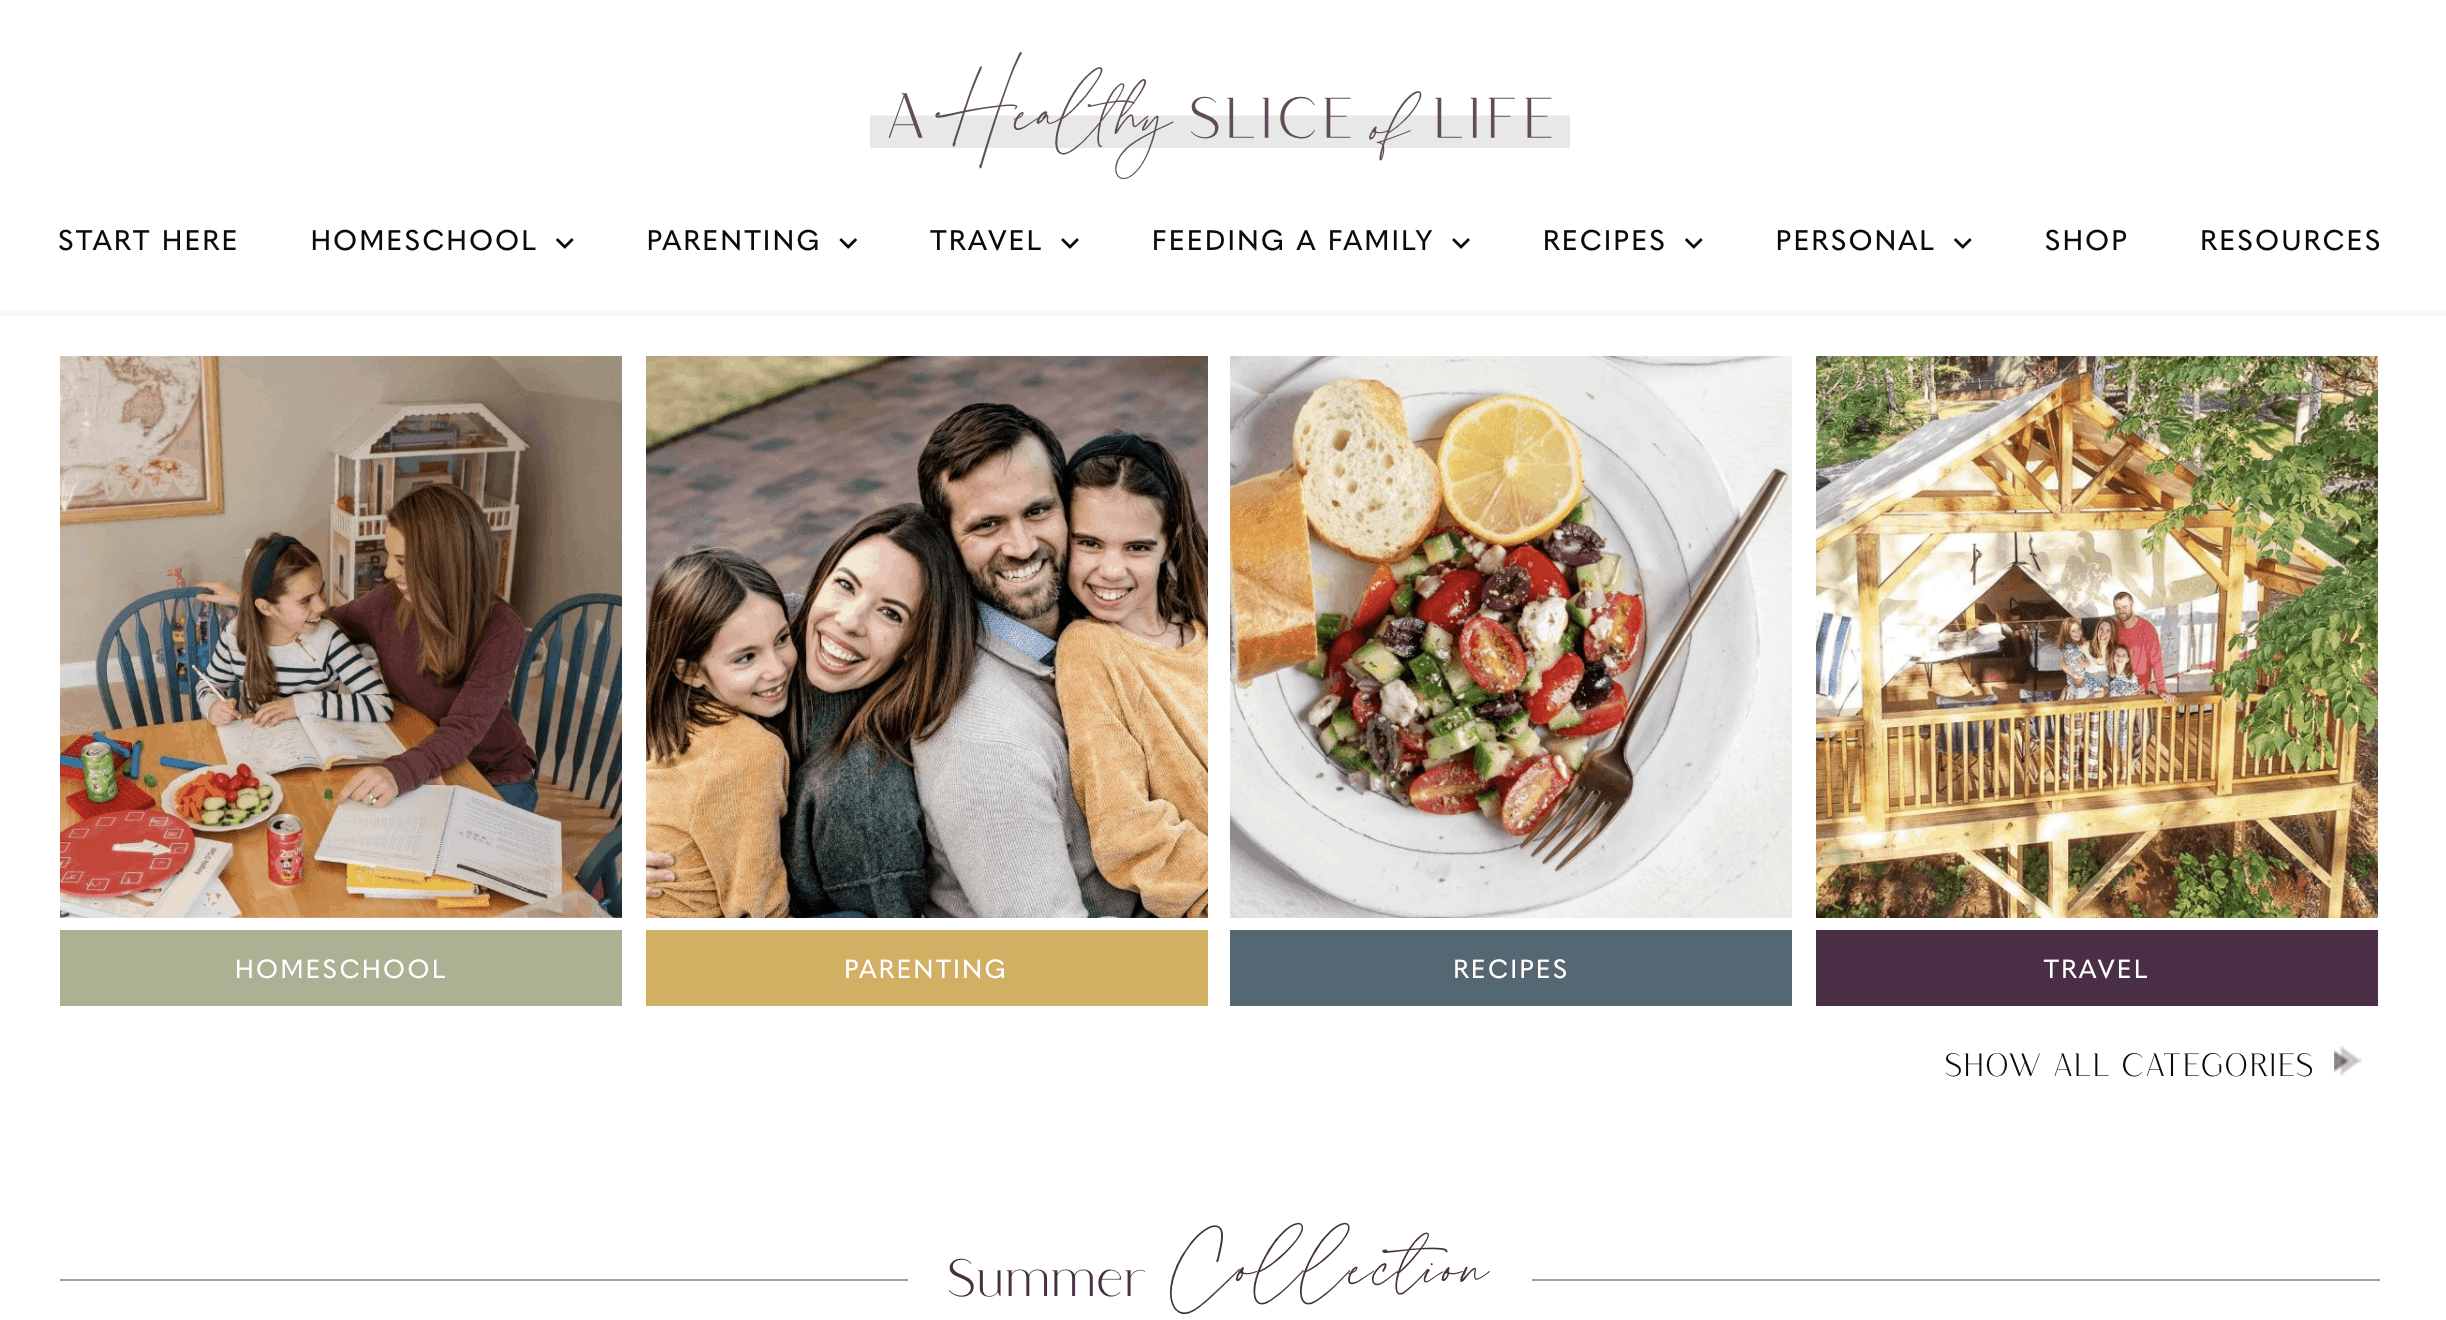
Task: Open the Feeding a Family dropdown arrow
Action: click(x=1461, y=243)
